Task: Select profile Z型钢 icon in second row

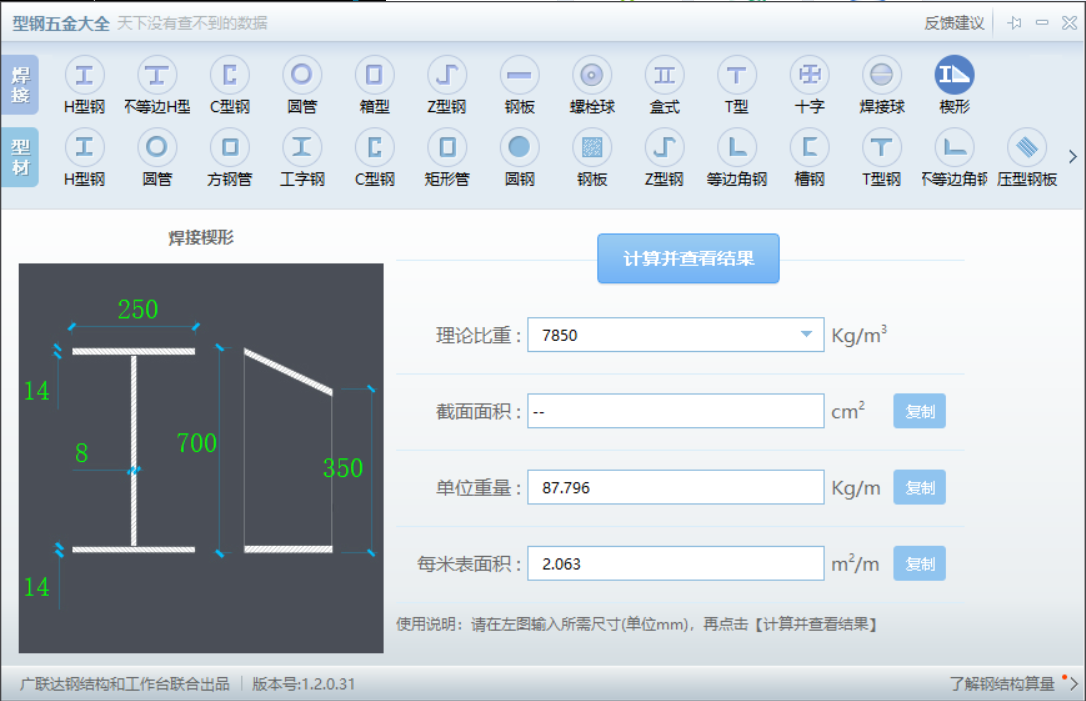Action: [x=664, y=148]
